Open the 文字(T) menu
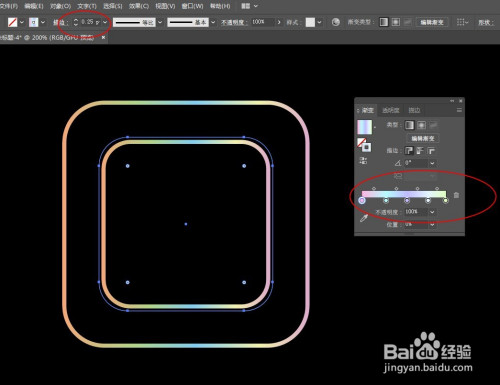This screenshot has width=500, height=385. coord(87,6)
